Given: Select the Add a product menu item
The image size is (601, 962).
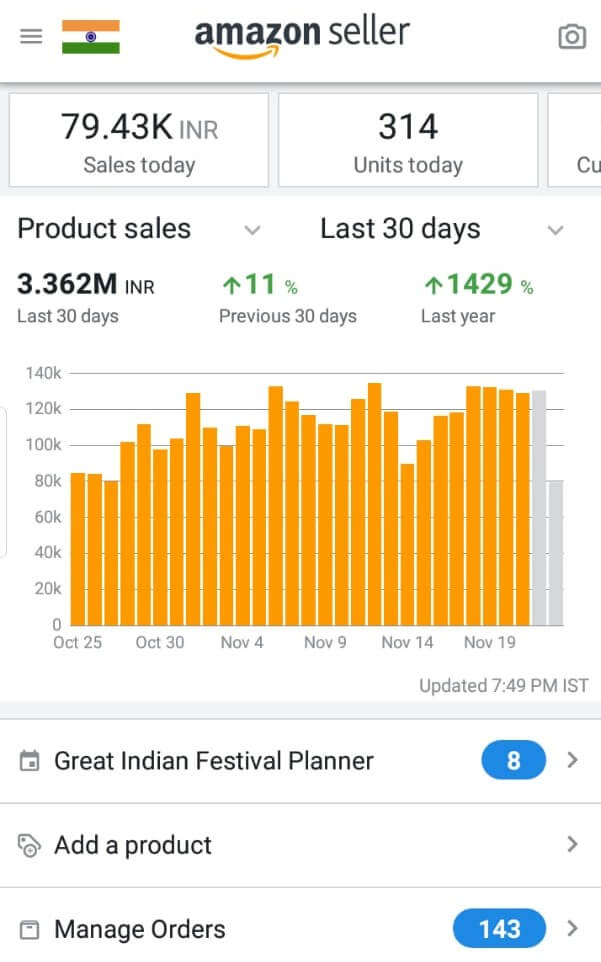Looking at the screenshot, I should (133, 846).
